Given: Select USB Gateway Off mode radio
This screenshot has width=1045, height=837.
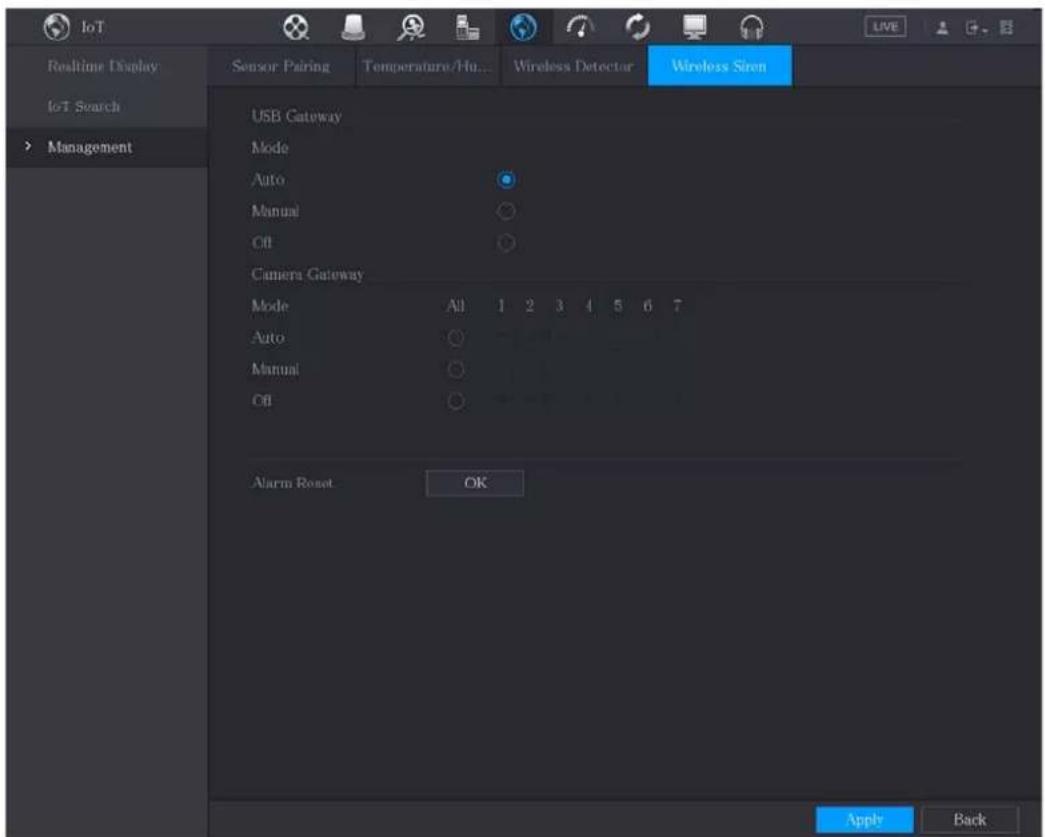Looking at the screenshot, I should pyautogui.click(x=507, y=243).
